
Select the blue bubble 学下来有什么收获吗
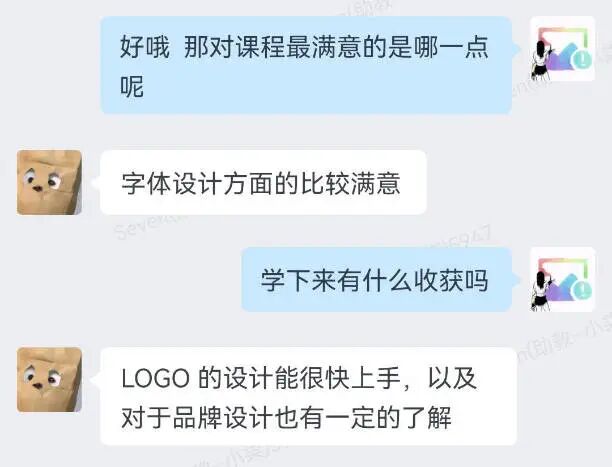[x=376, y=280]
